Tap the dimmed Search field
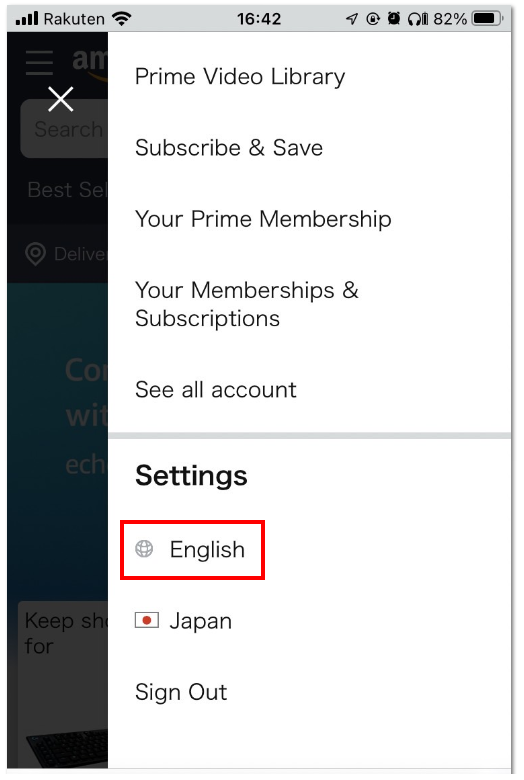 (x=64, y=129)
